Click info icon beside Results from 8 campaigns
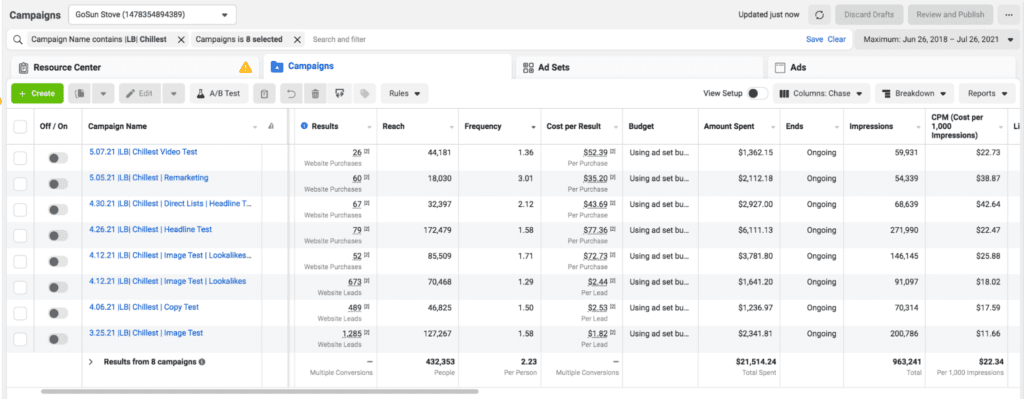The width and height of the screenshot is (1024, 399). coord(202,361)
